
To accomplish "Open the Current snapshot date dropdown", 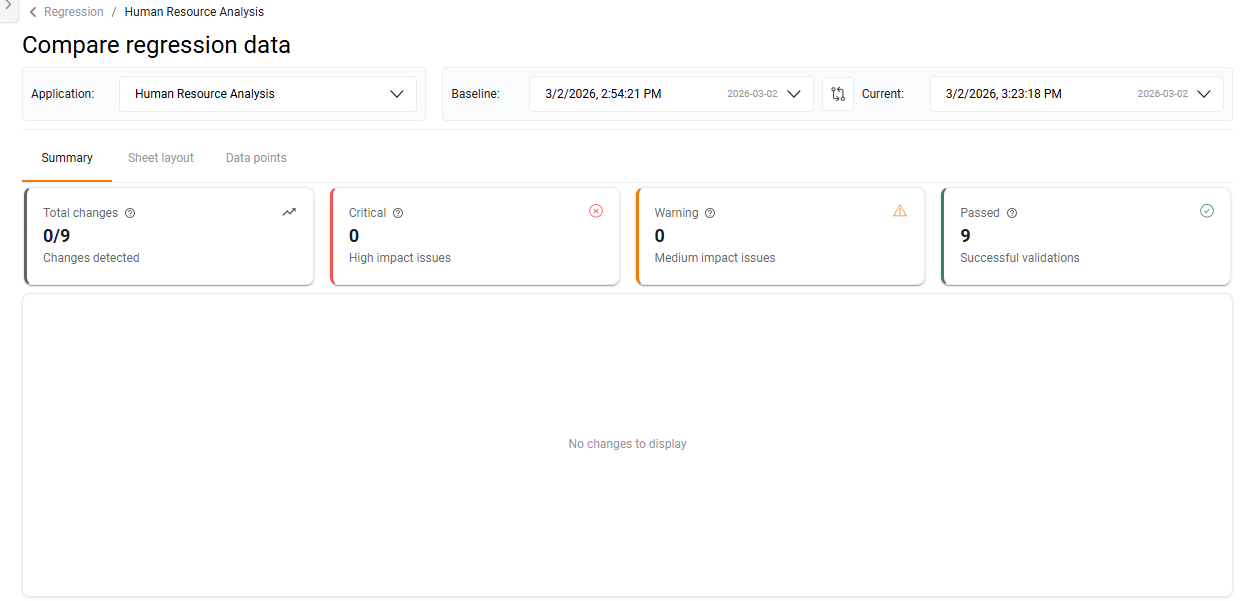I will (x=1204, y=93).
